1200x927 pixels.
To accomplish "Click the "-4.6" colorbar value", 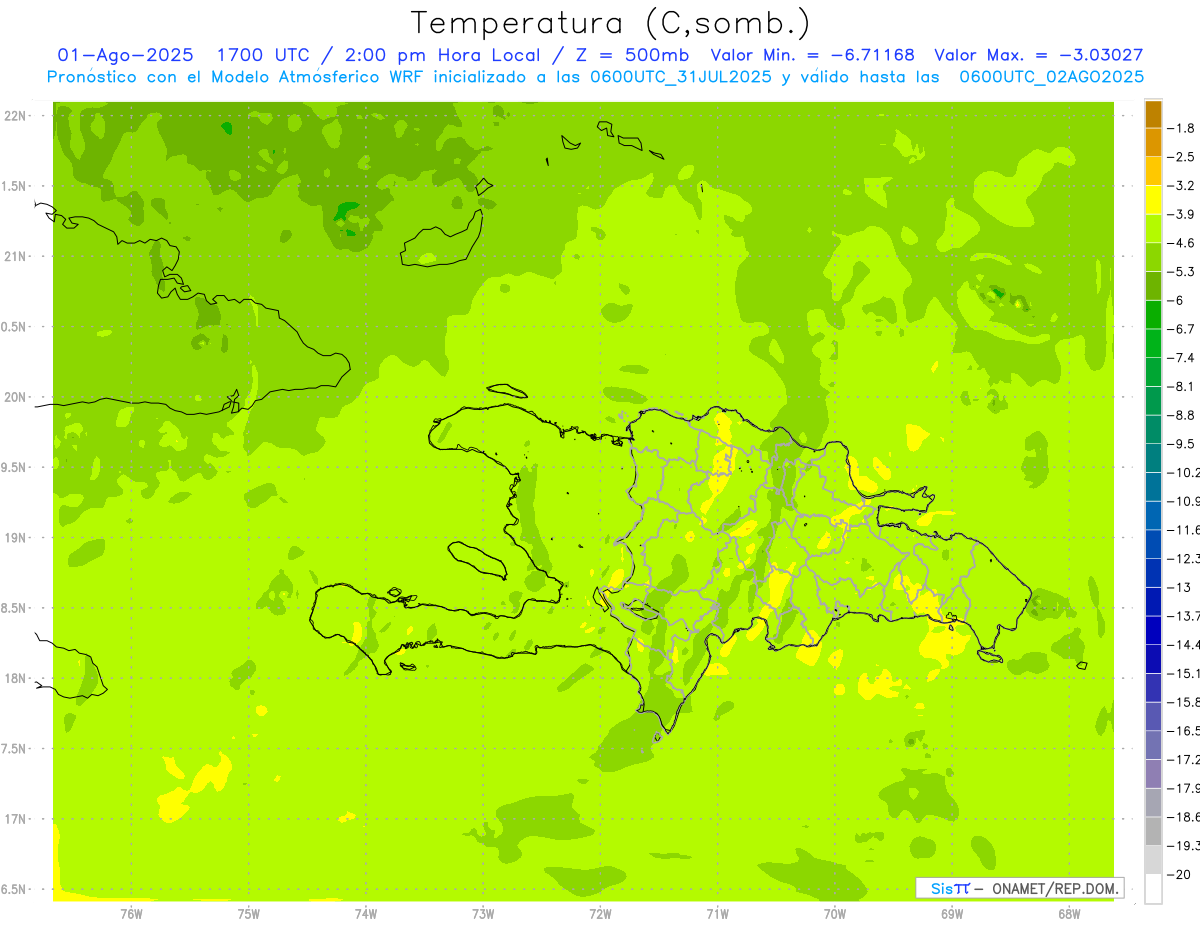I will [1183, 243].
